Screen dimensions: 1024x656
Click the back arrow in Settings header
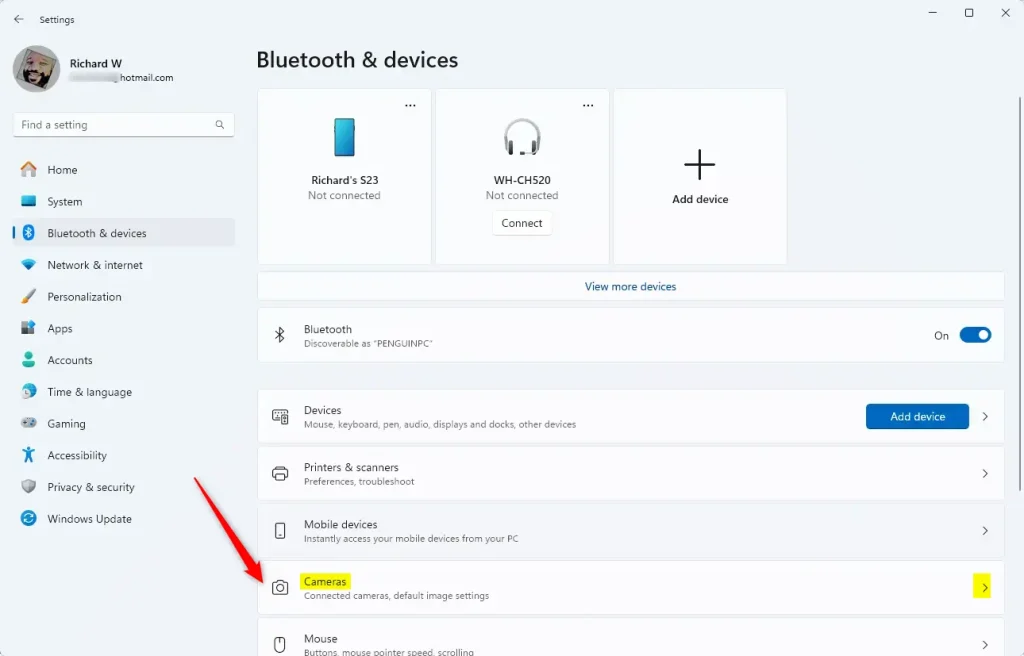pyautogui.click(x=18, y=19)
